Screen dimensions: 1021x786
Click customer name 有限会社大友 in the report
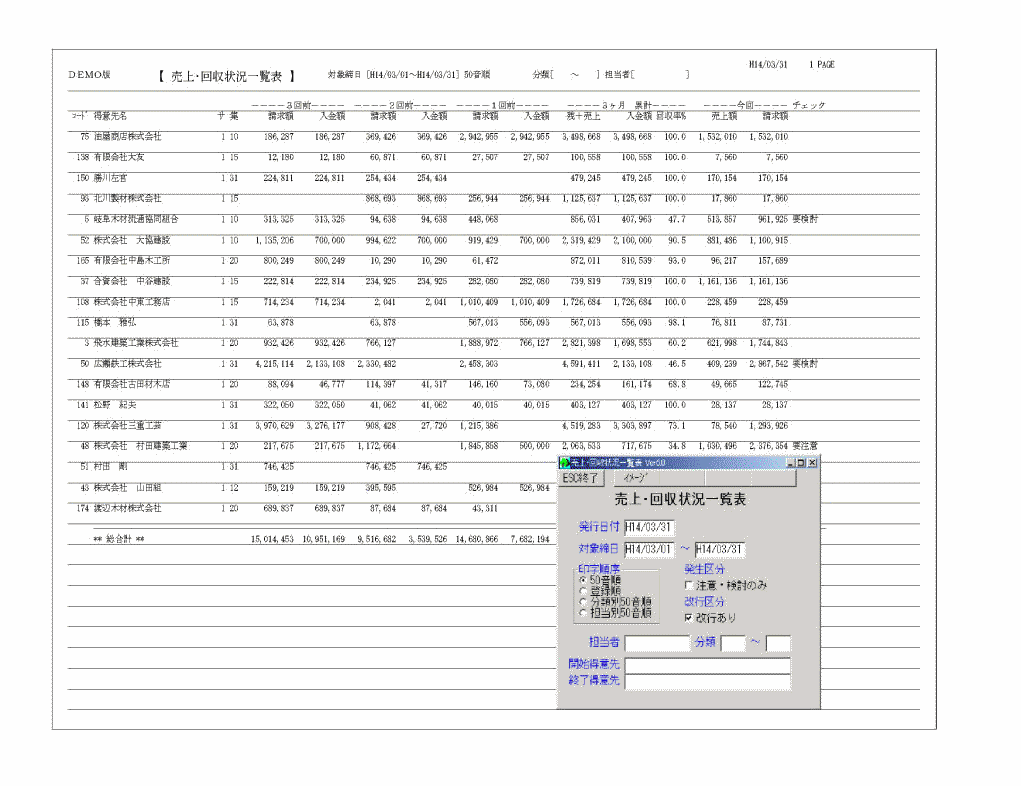119,157
